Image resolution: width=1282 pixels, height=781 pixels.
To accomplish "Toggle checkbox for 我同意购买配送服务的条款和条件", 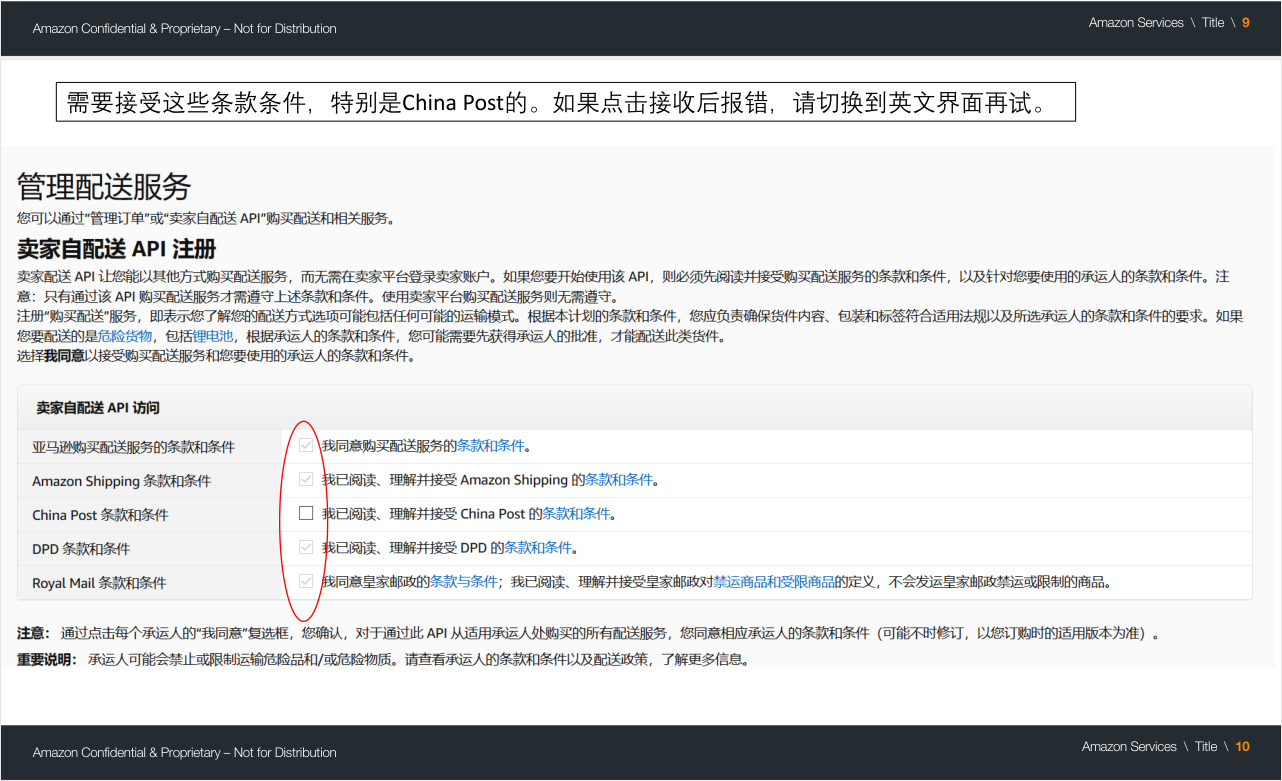I will coord(306,445).
